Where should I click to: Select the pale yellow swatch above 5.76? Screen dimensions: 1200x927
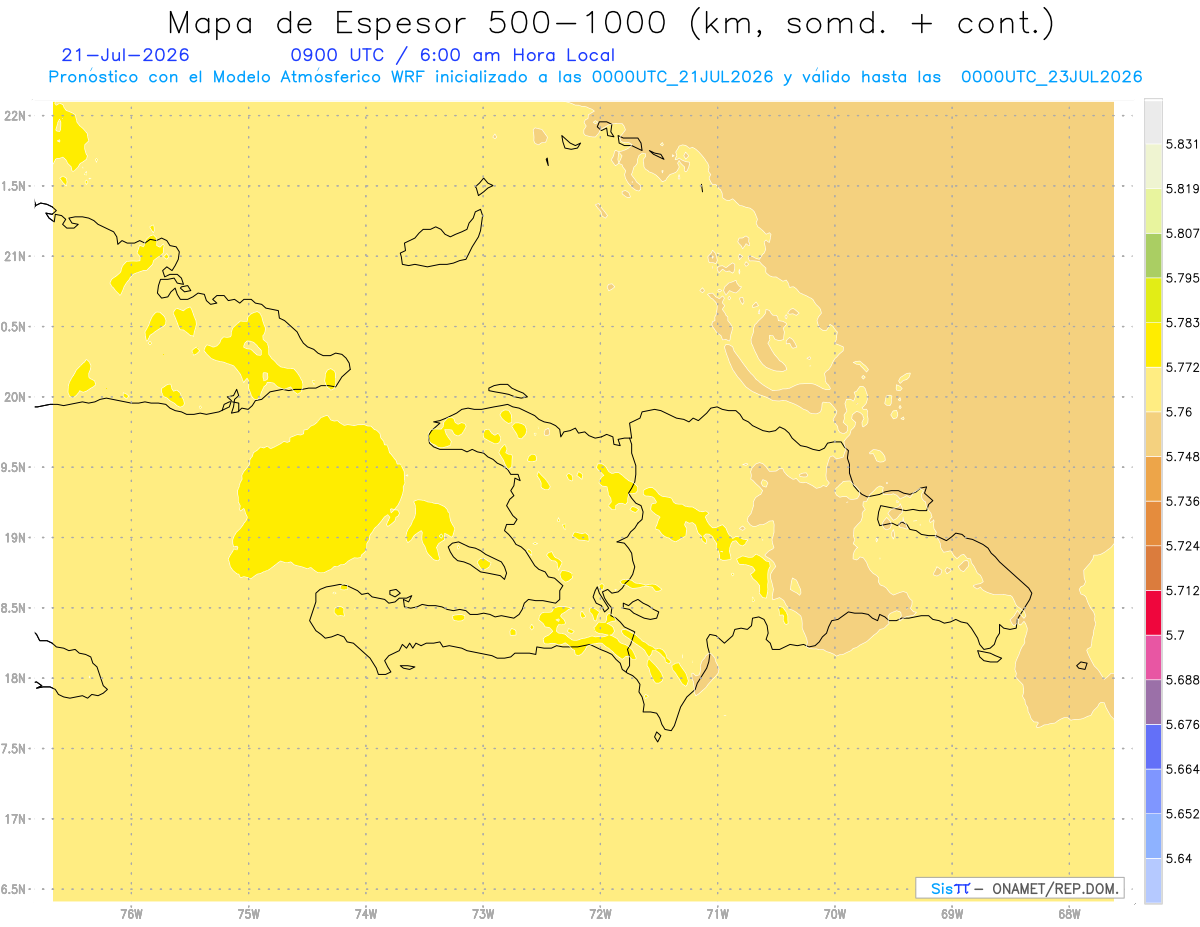[1153, 389]
